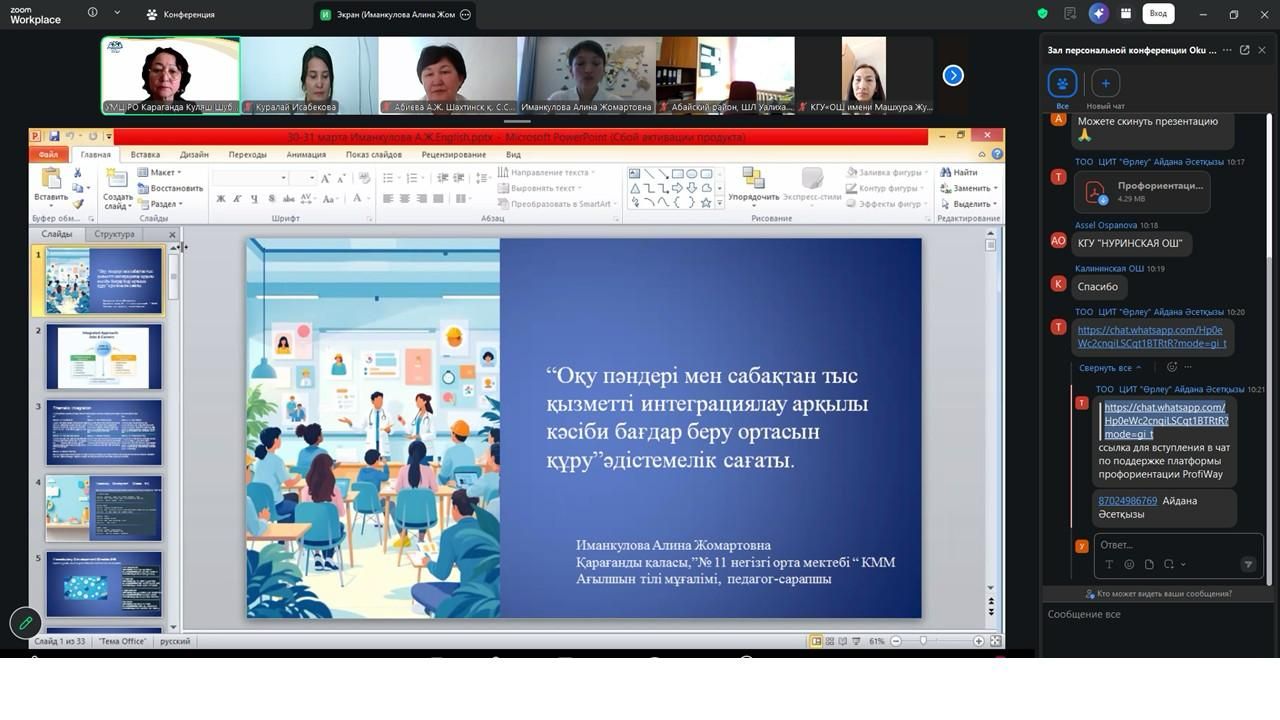Select the 'Все' chat channel
Viewport: 1280px width, 720px height.
pyautogui.click(x=1062, y=83)
